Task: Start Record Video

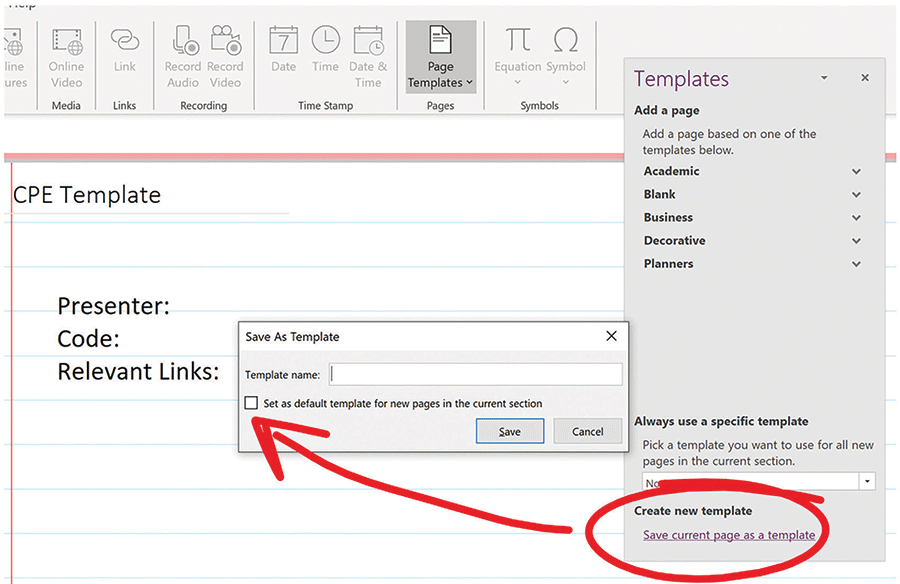Action: point(226,55)
